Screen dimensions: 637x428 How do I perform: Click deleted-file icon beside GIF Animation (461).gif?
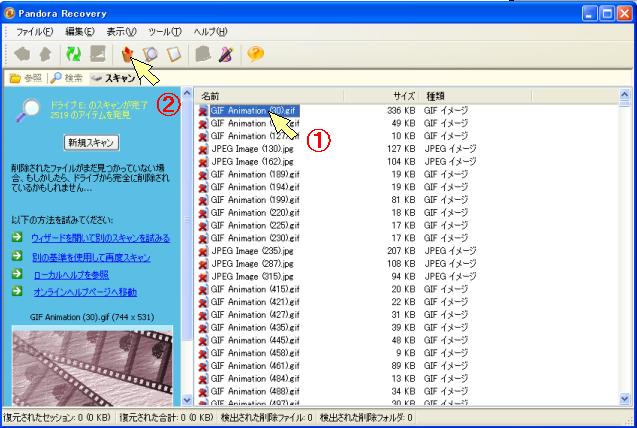point(203,366)
